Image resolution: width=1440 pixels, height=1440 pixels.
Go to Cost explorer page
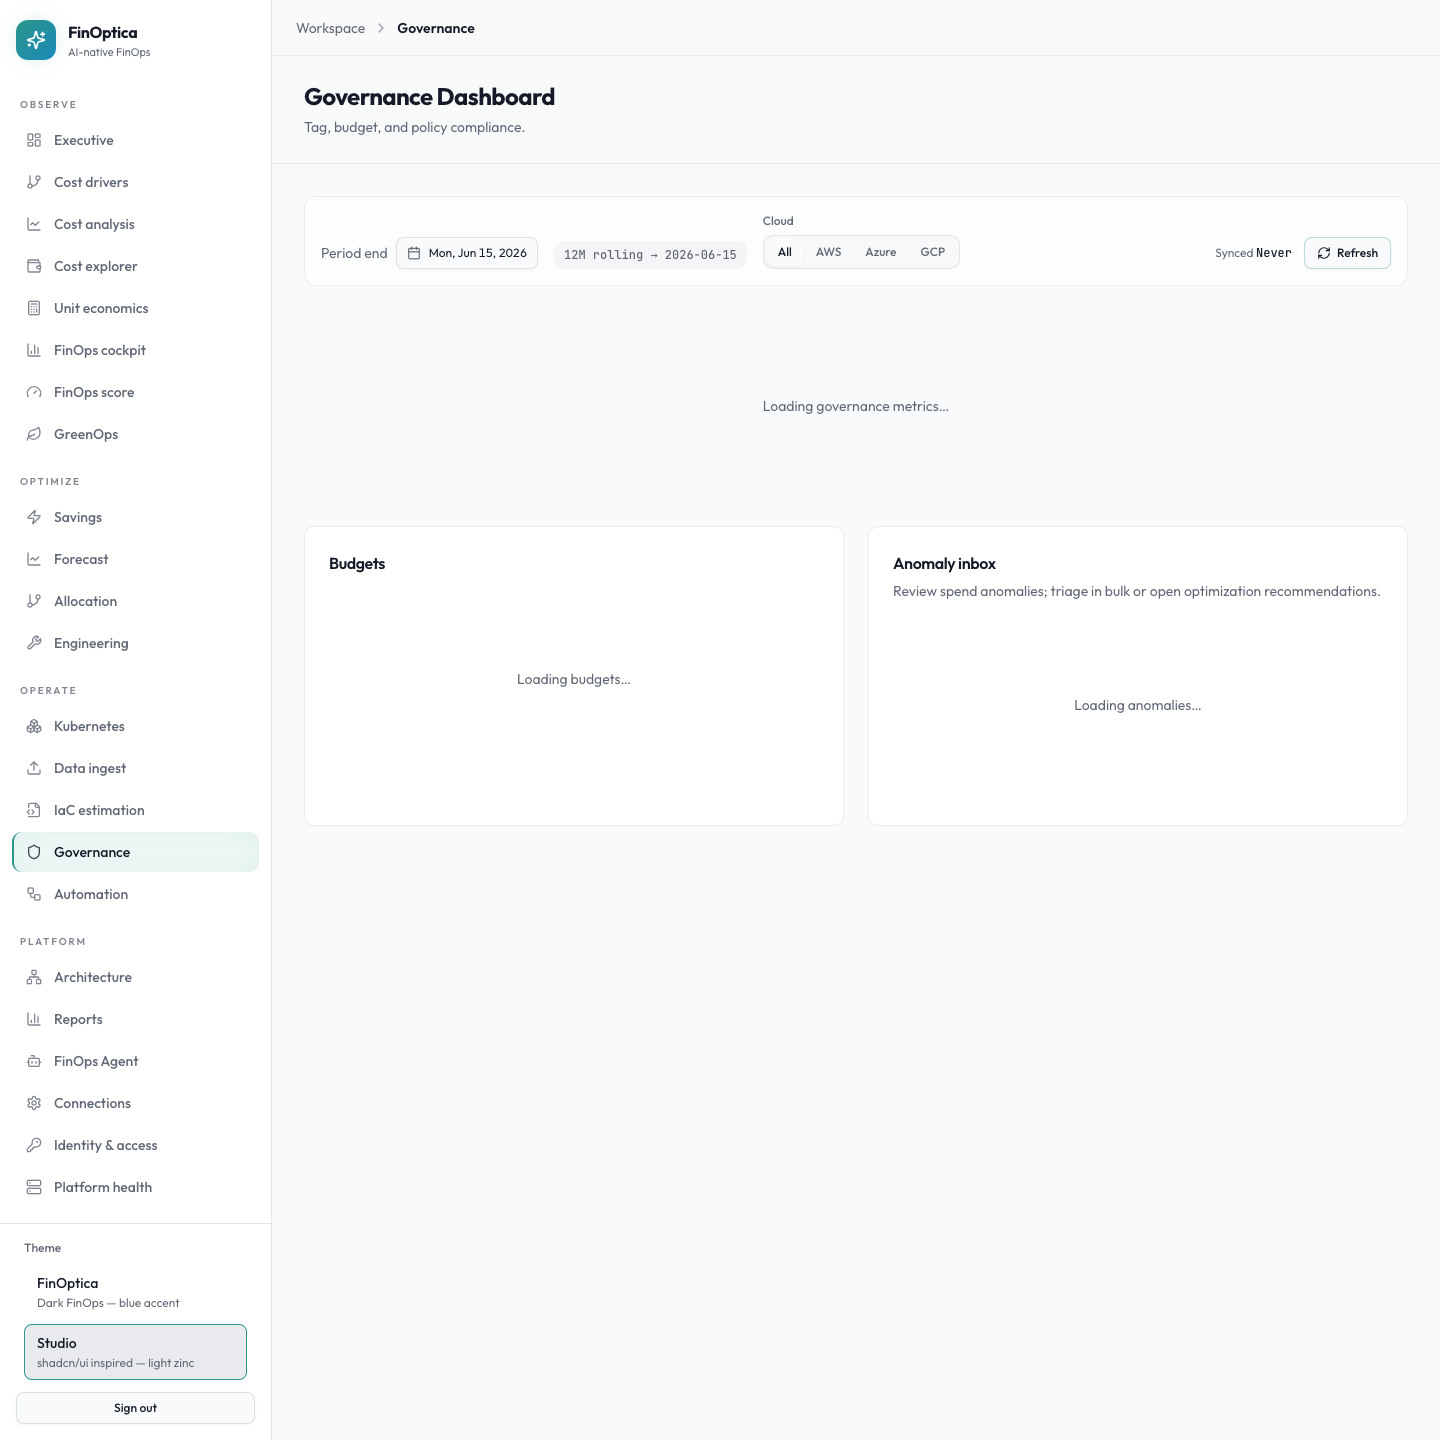coord(135,266)
